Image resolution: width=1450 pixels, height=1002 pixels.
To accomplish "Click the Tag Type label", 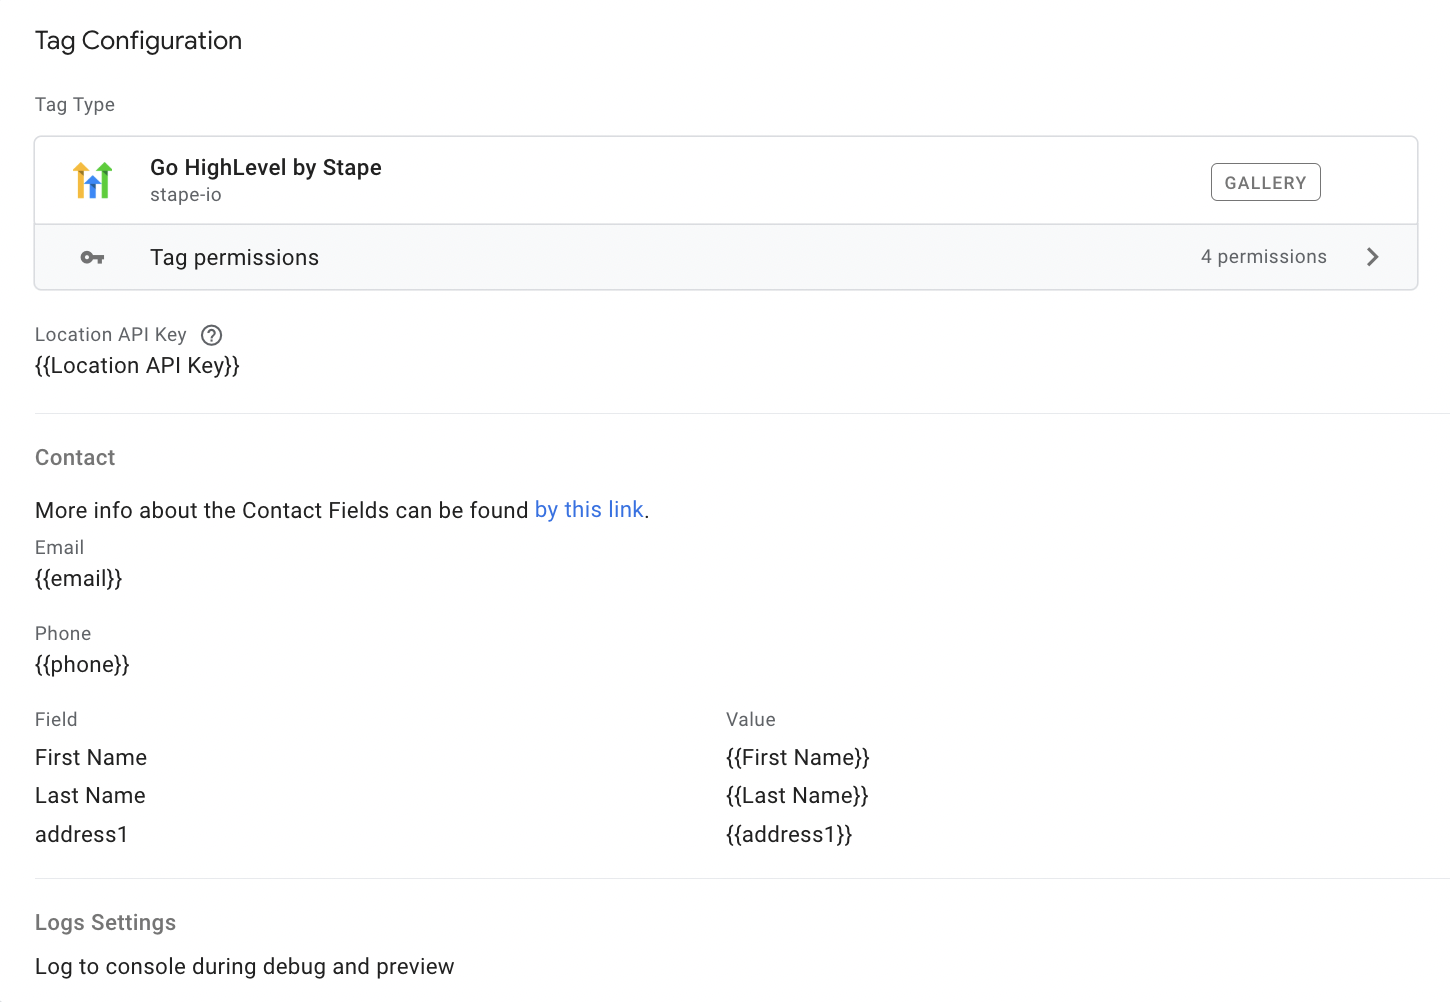I will (75, 105).
